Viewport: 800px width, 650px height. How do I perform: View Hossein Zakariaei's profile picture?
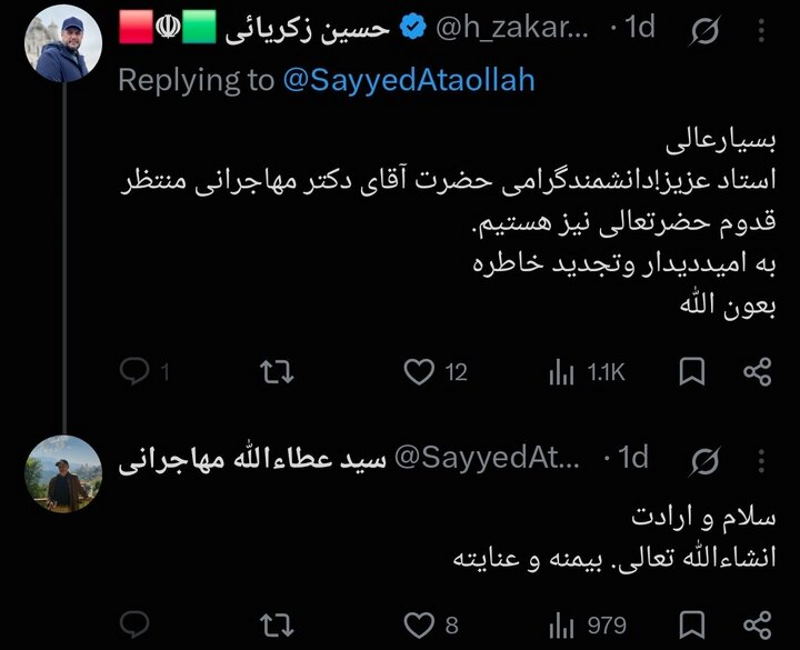(x=63, y=43)
